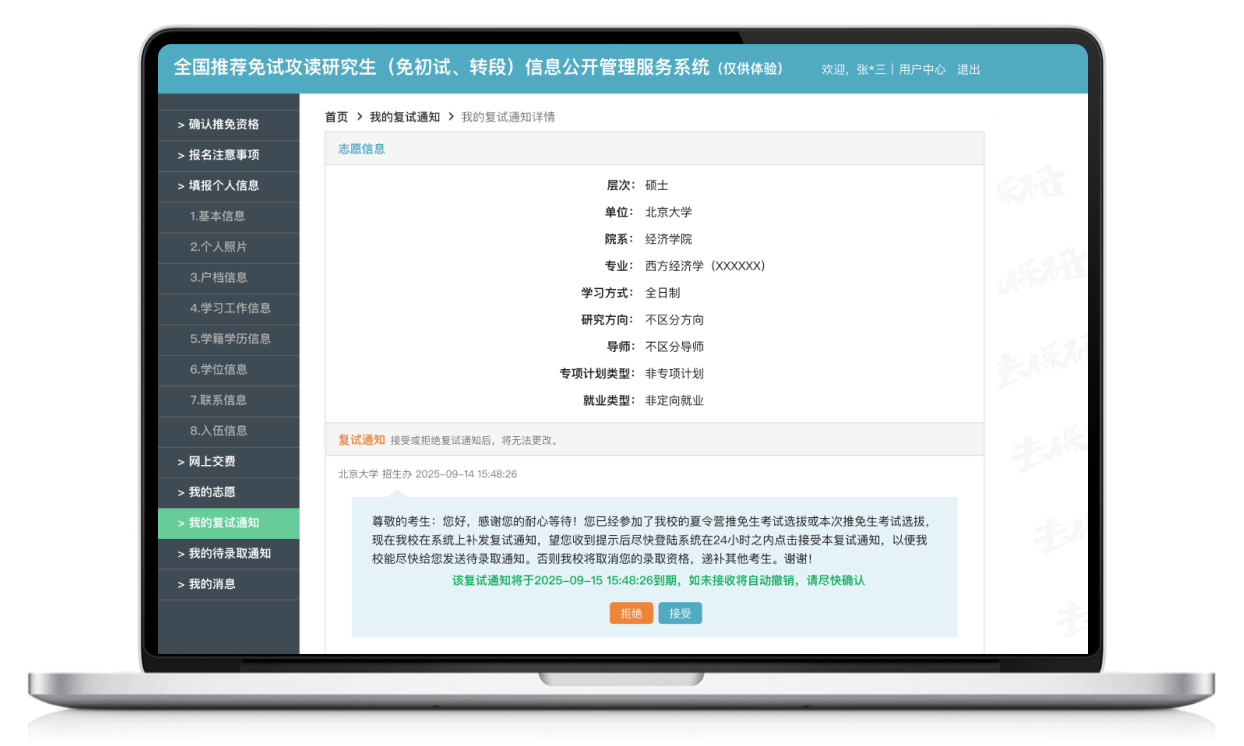This screenshot has width=1244, height=746.
Task: Open 3.户档信息 sidebar item
Action: 218,277
